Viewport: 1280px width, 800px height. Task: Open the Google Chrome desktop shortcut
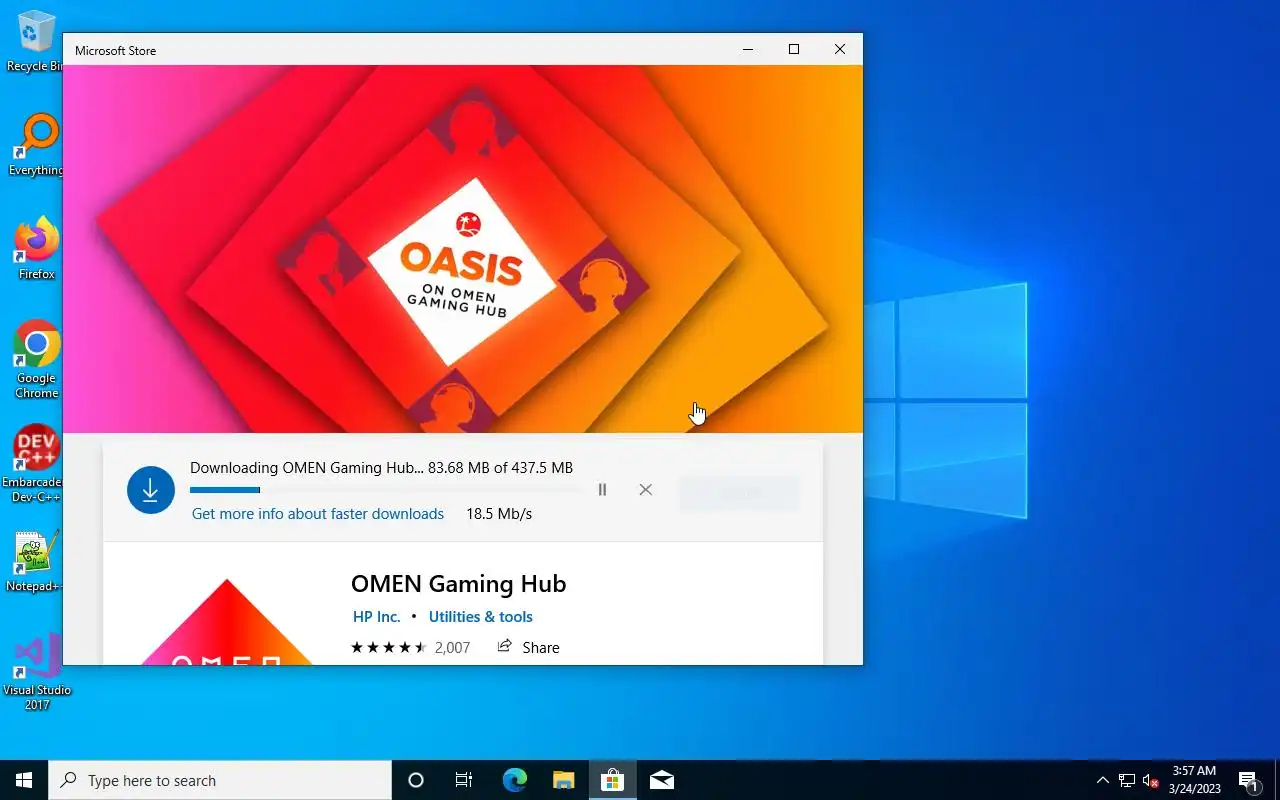pyautogui.click(x=36, y=360)
